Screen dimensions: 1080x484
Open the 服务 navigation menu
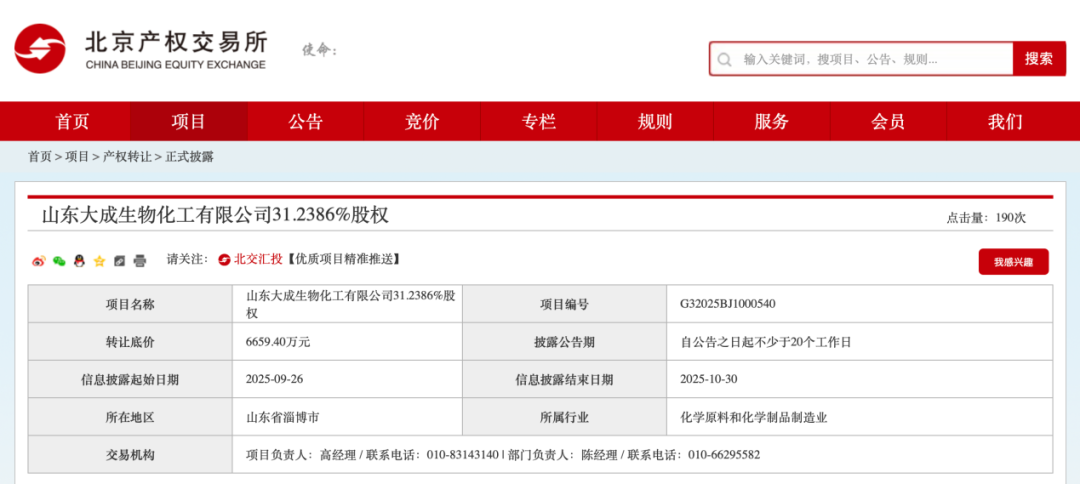pyautogui.click(x=771, y=122)
